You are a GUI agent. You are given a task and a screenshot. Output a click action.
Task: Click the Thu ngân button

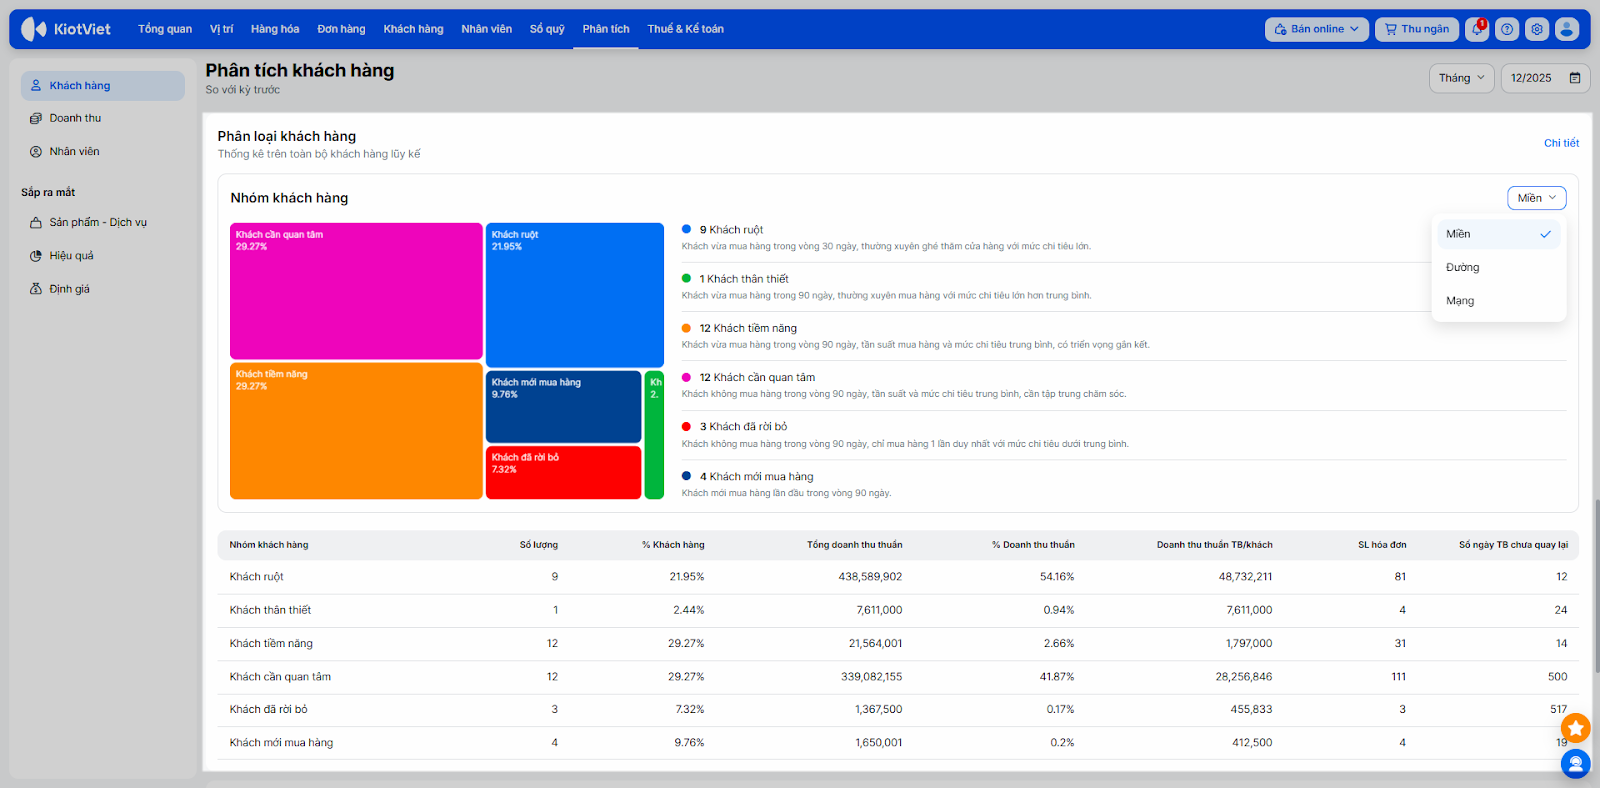tap(1416, 29)
